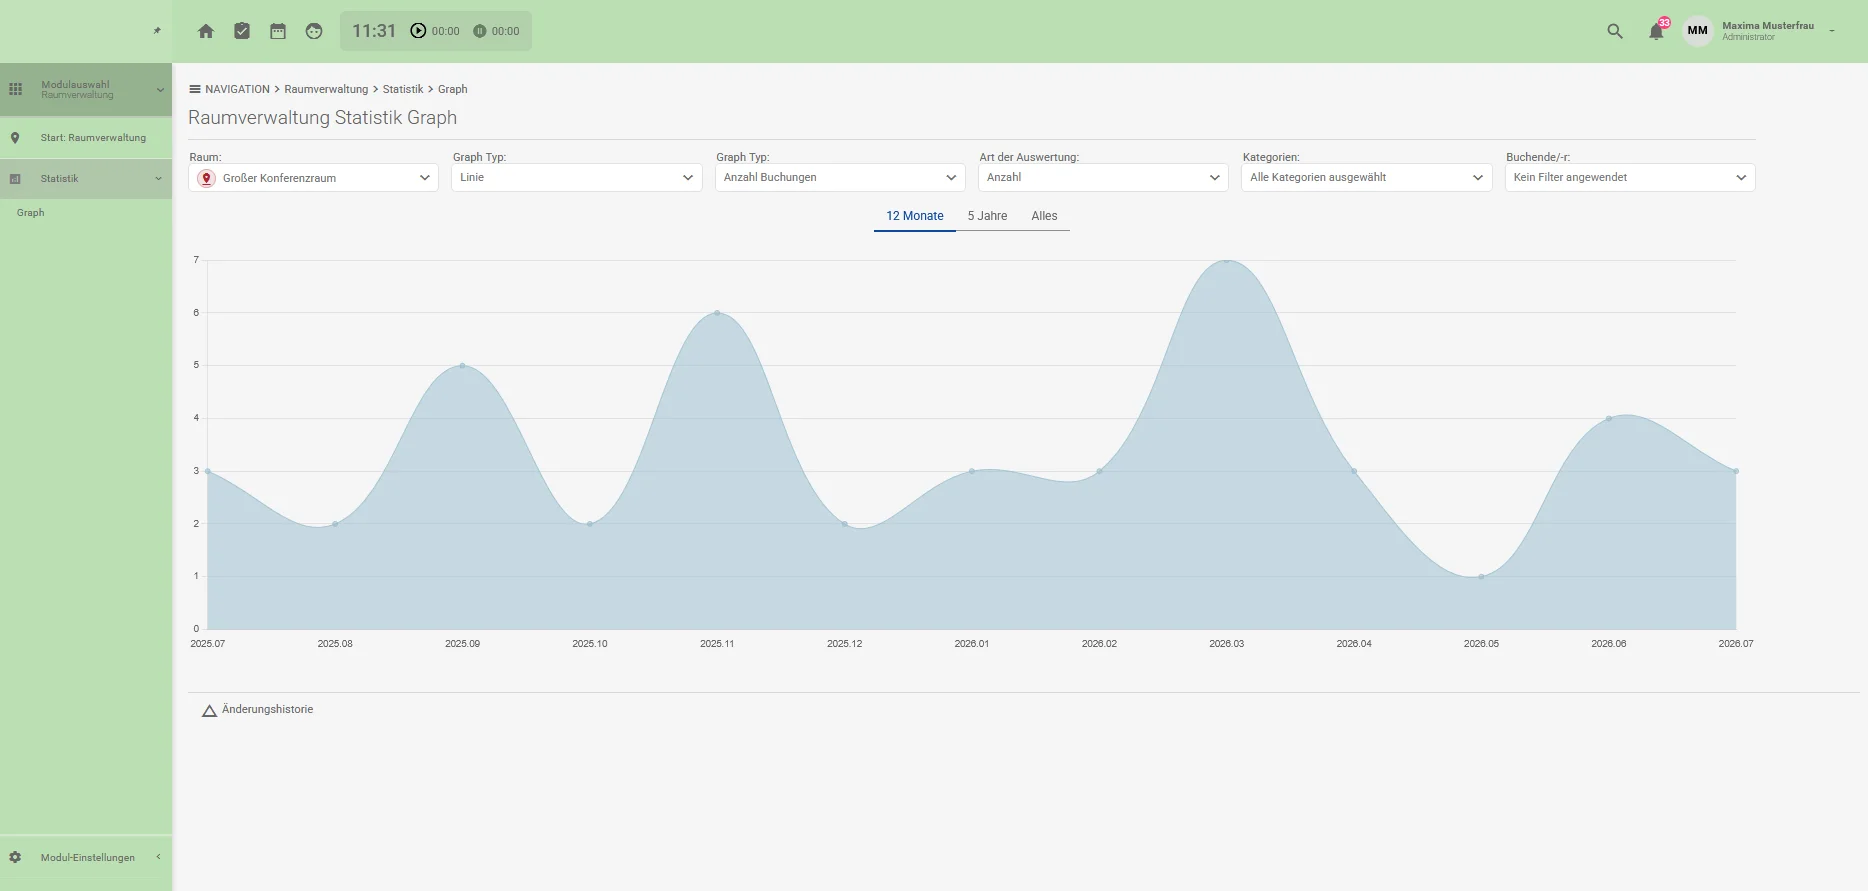Screen dimensions: 1868x891
Task: Open the Art der Auswertung dropdown
Action: click(1103, 177)
